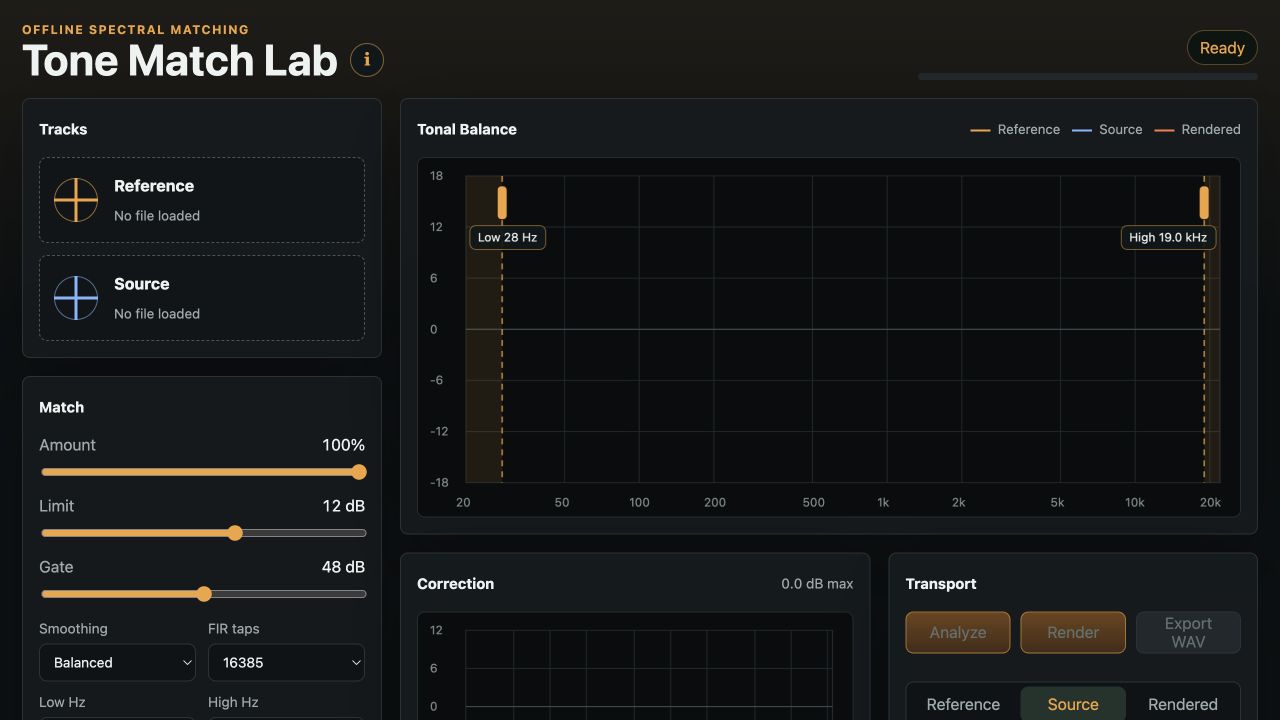
Task: Click the High 19.0 kHz label tag
Action: point(1168,237)
